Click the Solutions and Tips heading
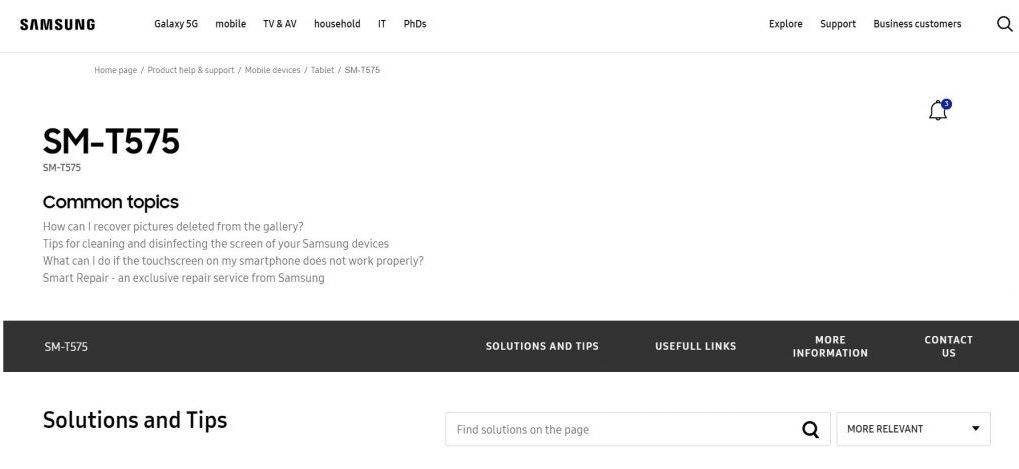This screenshot has width=1019, height=469. click(x=135, y=420)
